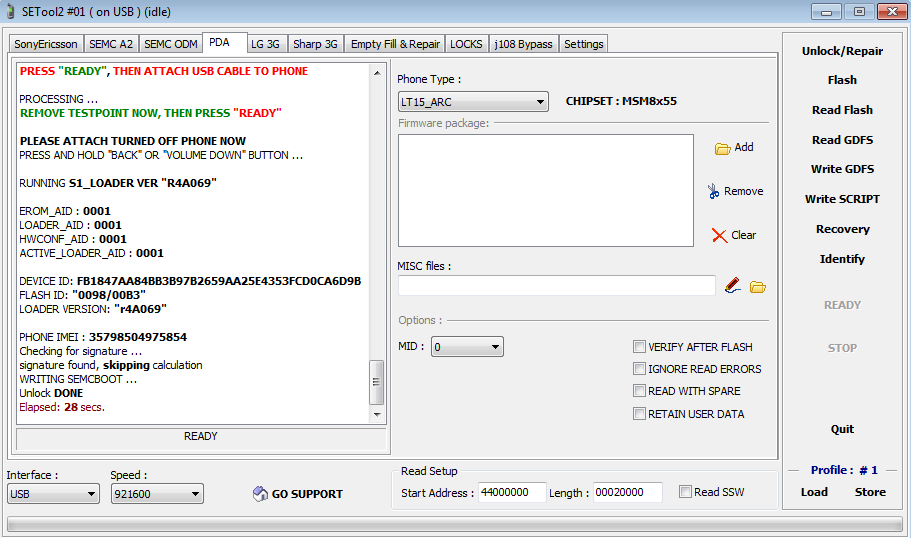Open folder browse icon for MISC files
The width and height of the screenshot is (911, 538).
click(x=758, y=287)
